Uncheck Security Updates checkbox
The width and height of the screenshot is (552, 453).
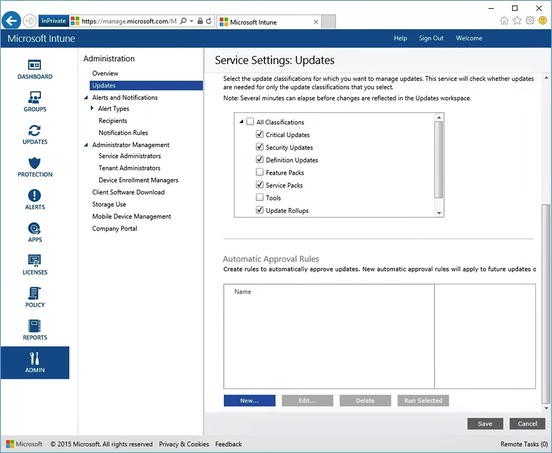tap(259, 147)
